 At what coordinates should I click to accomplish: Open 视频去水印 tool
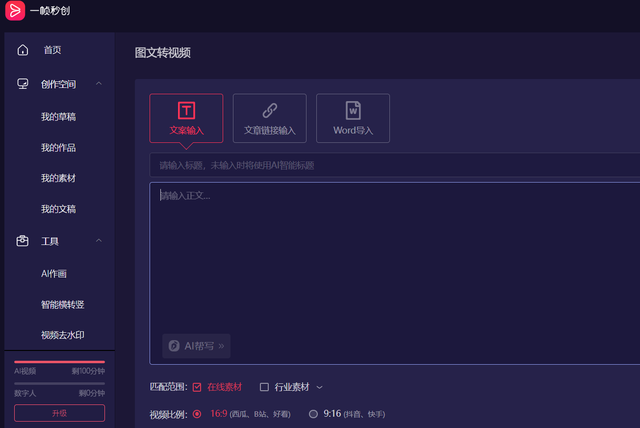pyautogui.click(x=62, y=335)
